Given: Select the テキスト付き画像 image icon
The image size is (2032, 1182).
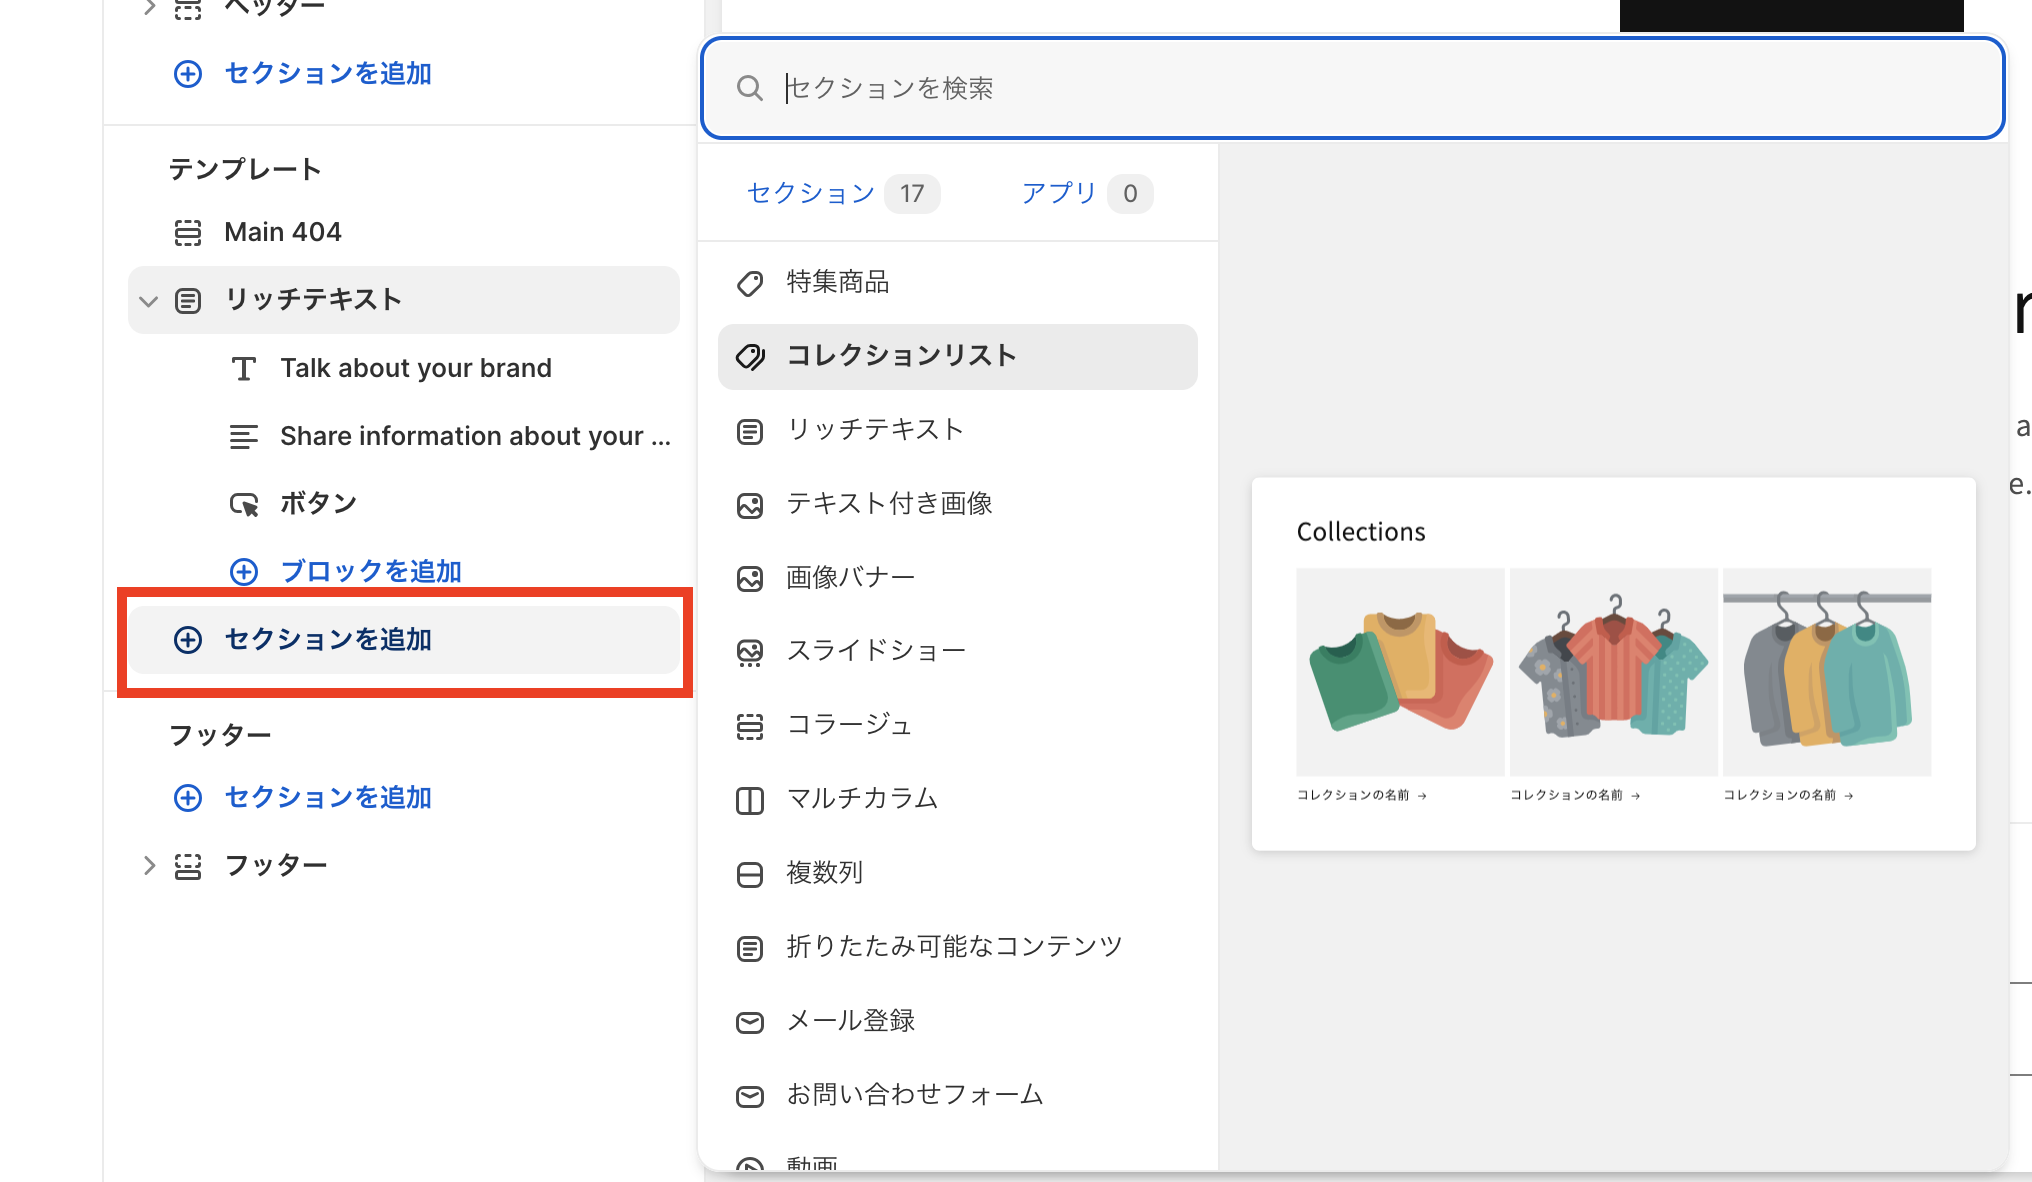Looking at the screenshot, I should [750, 505].
